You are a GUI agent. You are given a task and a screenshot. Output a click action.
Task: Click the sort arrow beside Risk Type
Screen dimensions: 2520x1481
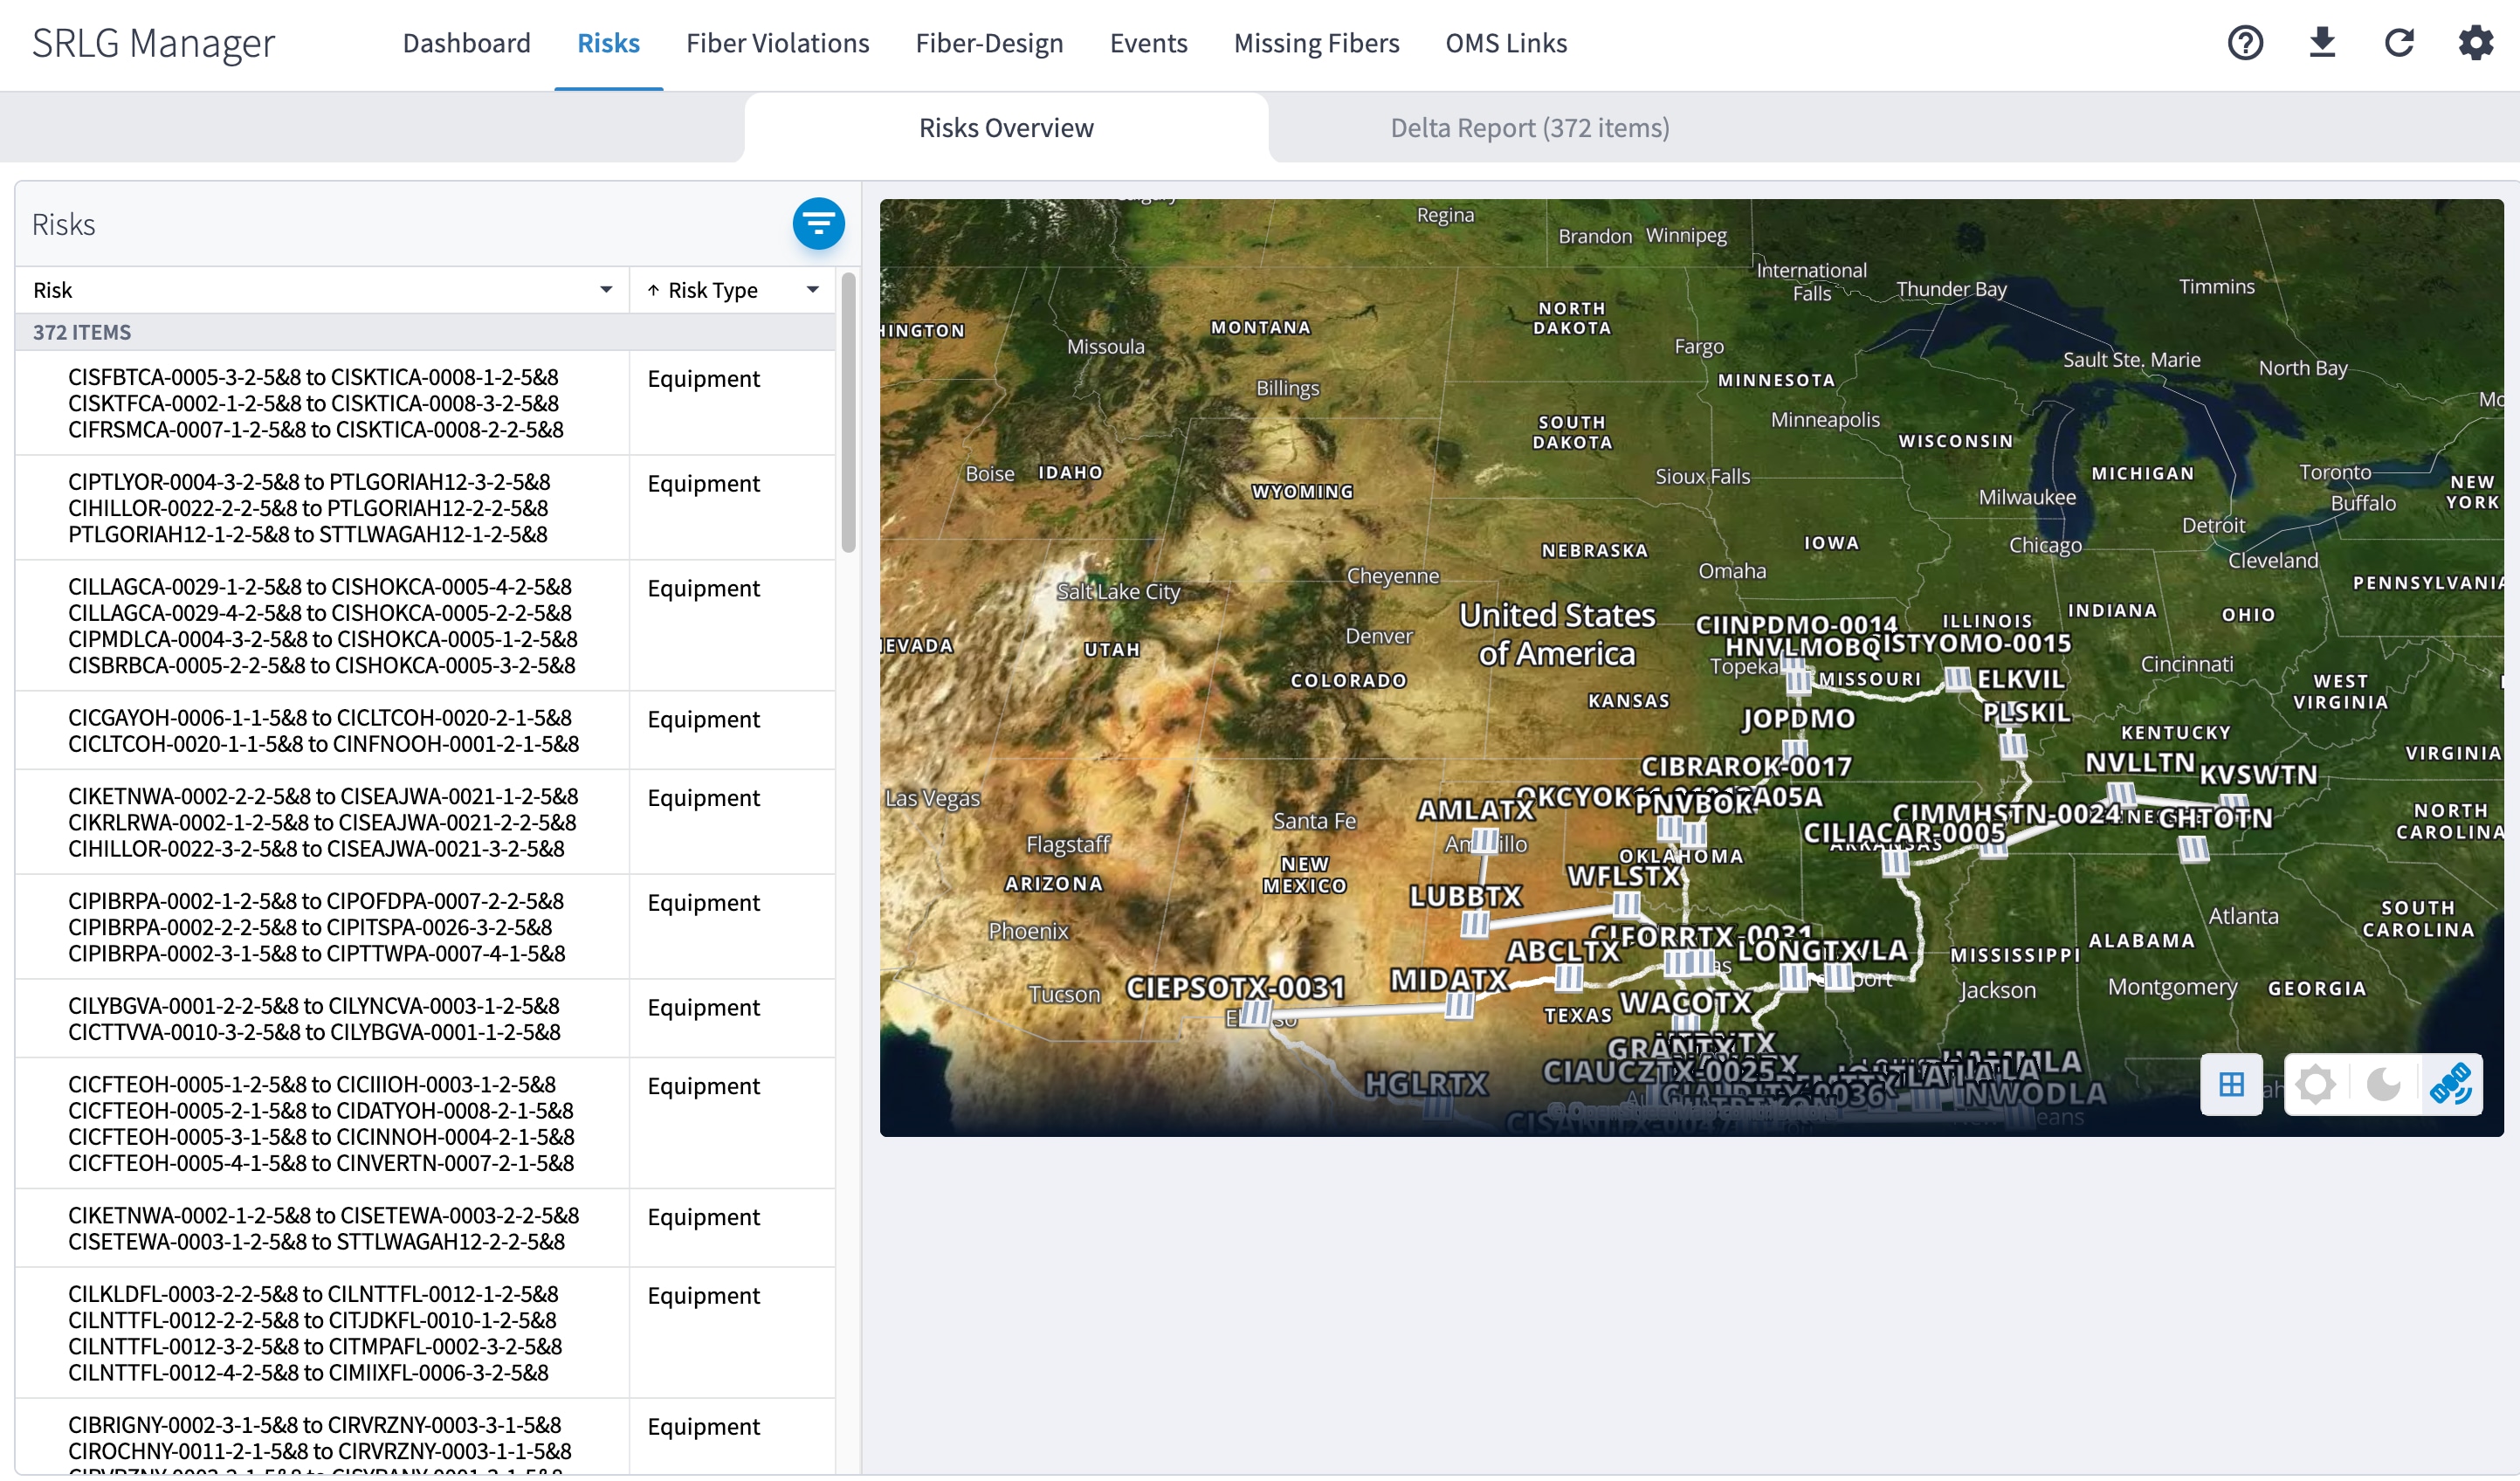[x=653, y=290]
